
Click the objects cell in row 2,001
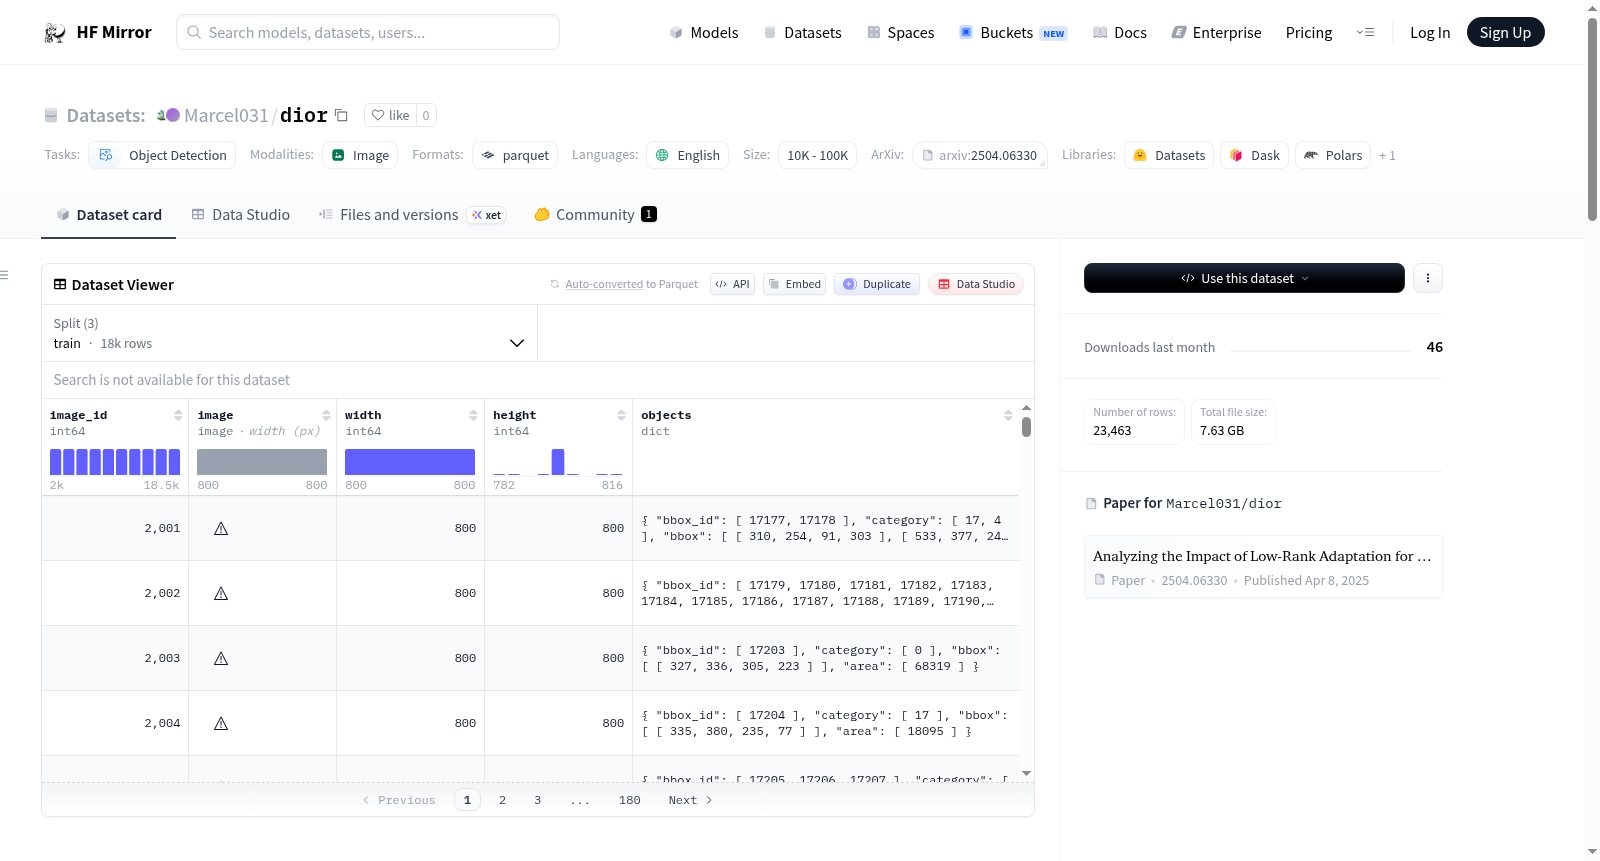pos(826,528)
